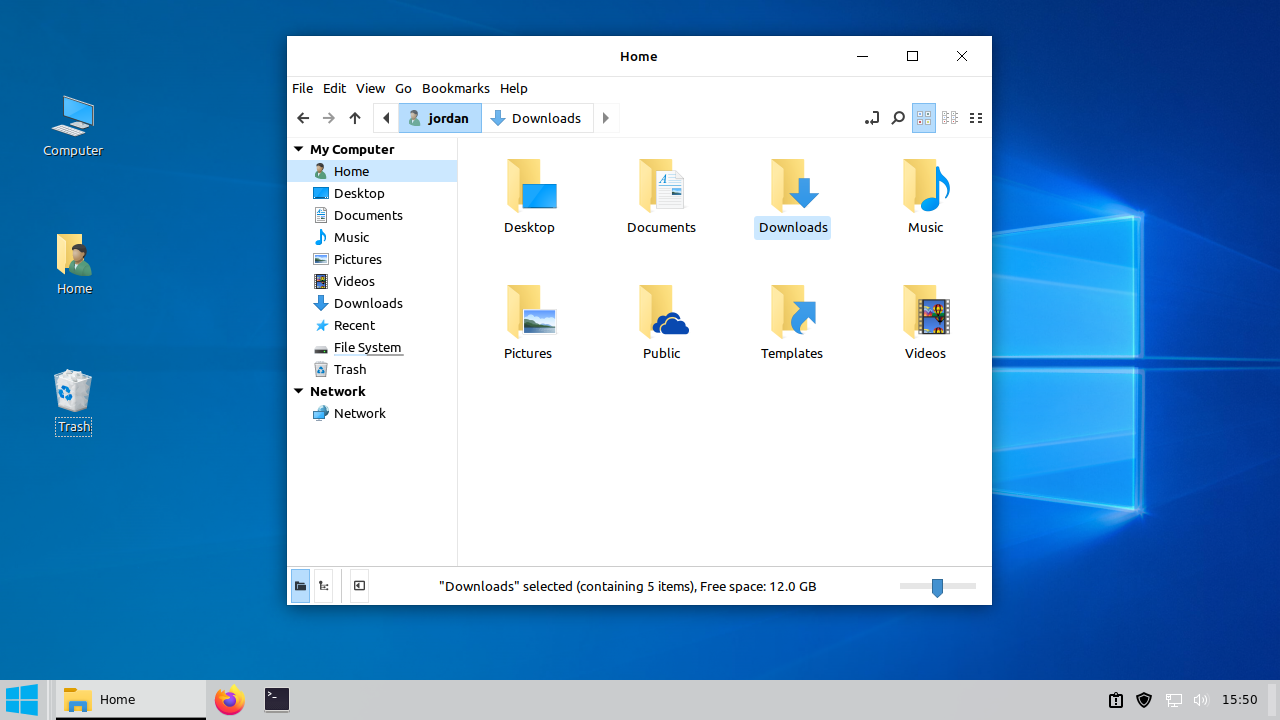
Task: Switch to compact view mode
Action: click(x=948, y=117)
